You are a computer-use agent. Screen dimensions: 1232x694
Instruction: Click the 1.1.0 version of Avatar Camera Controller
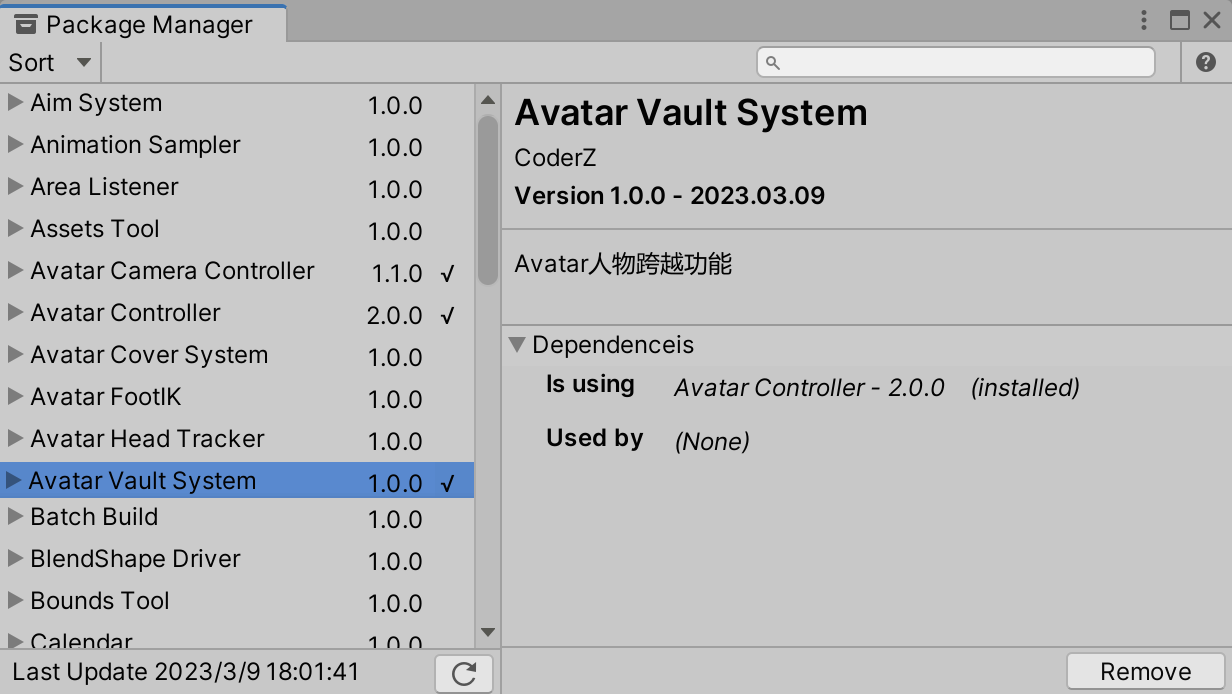[396, 273]
